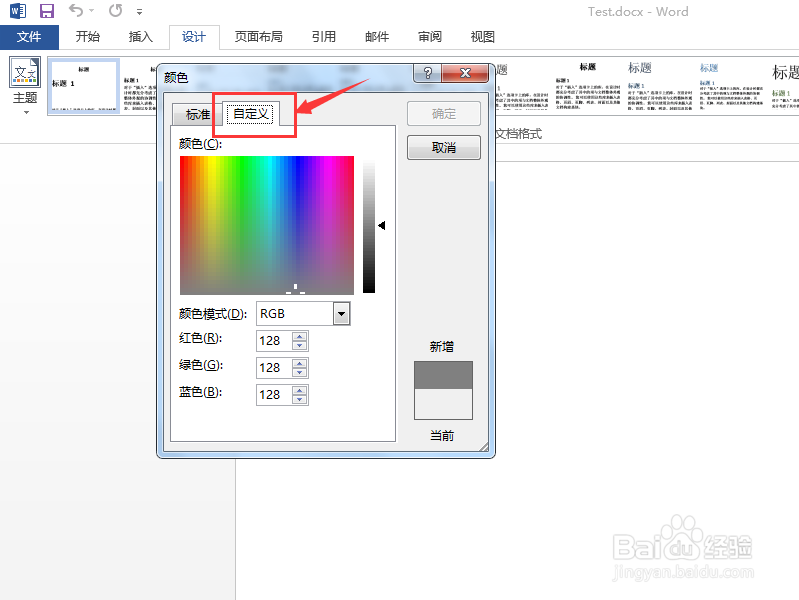
Task: Pick the style thumbnail with small light-blue 标题
Action: 731,86
